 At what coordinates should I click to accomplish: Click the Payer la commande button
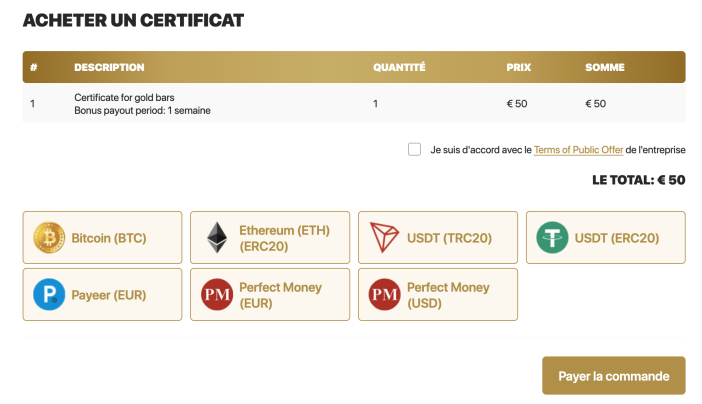pyautogui.click(x=614, y=375)
